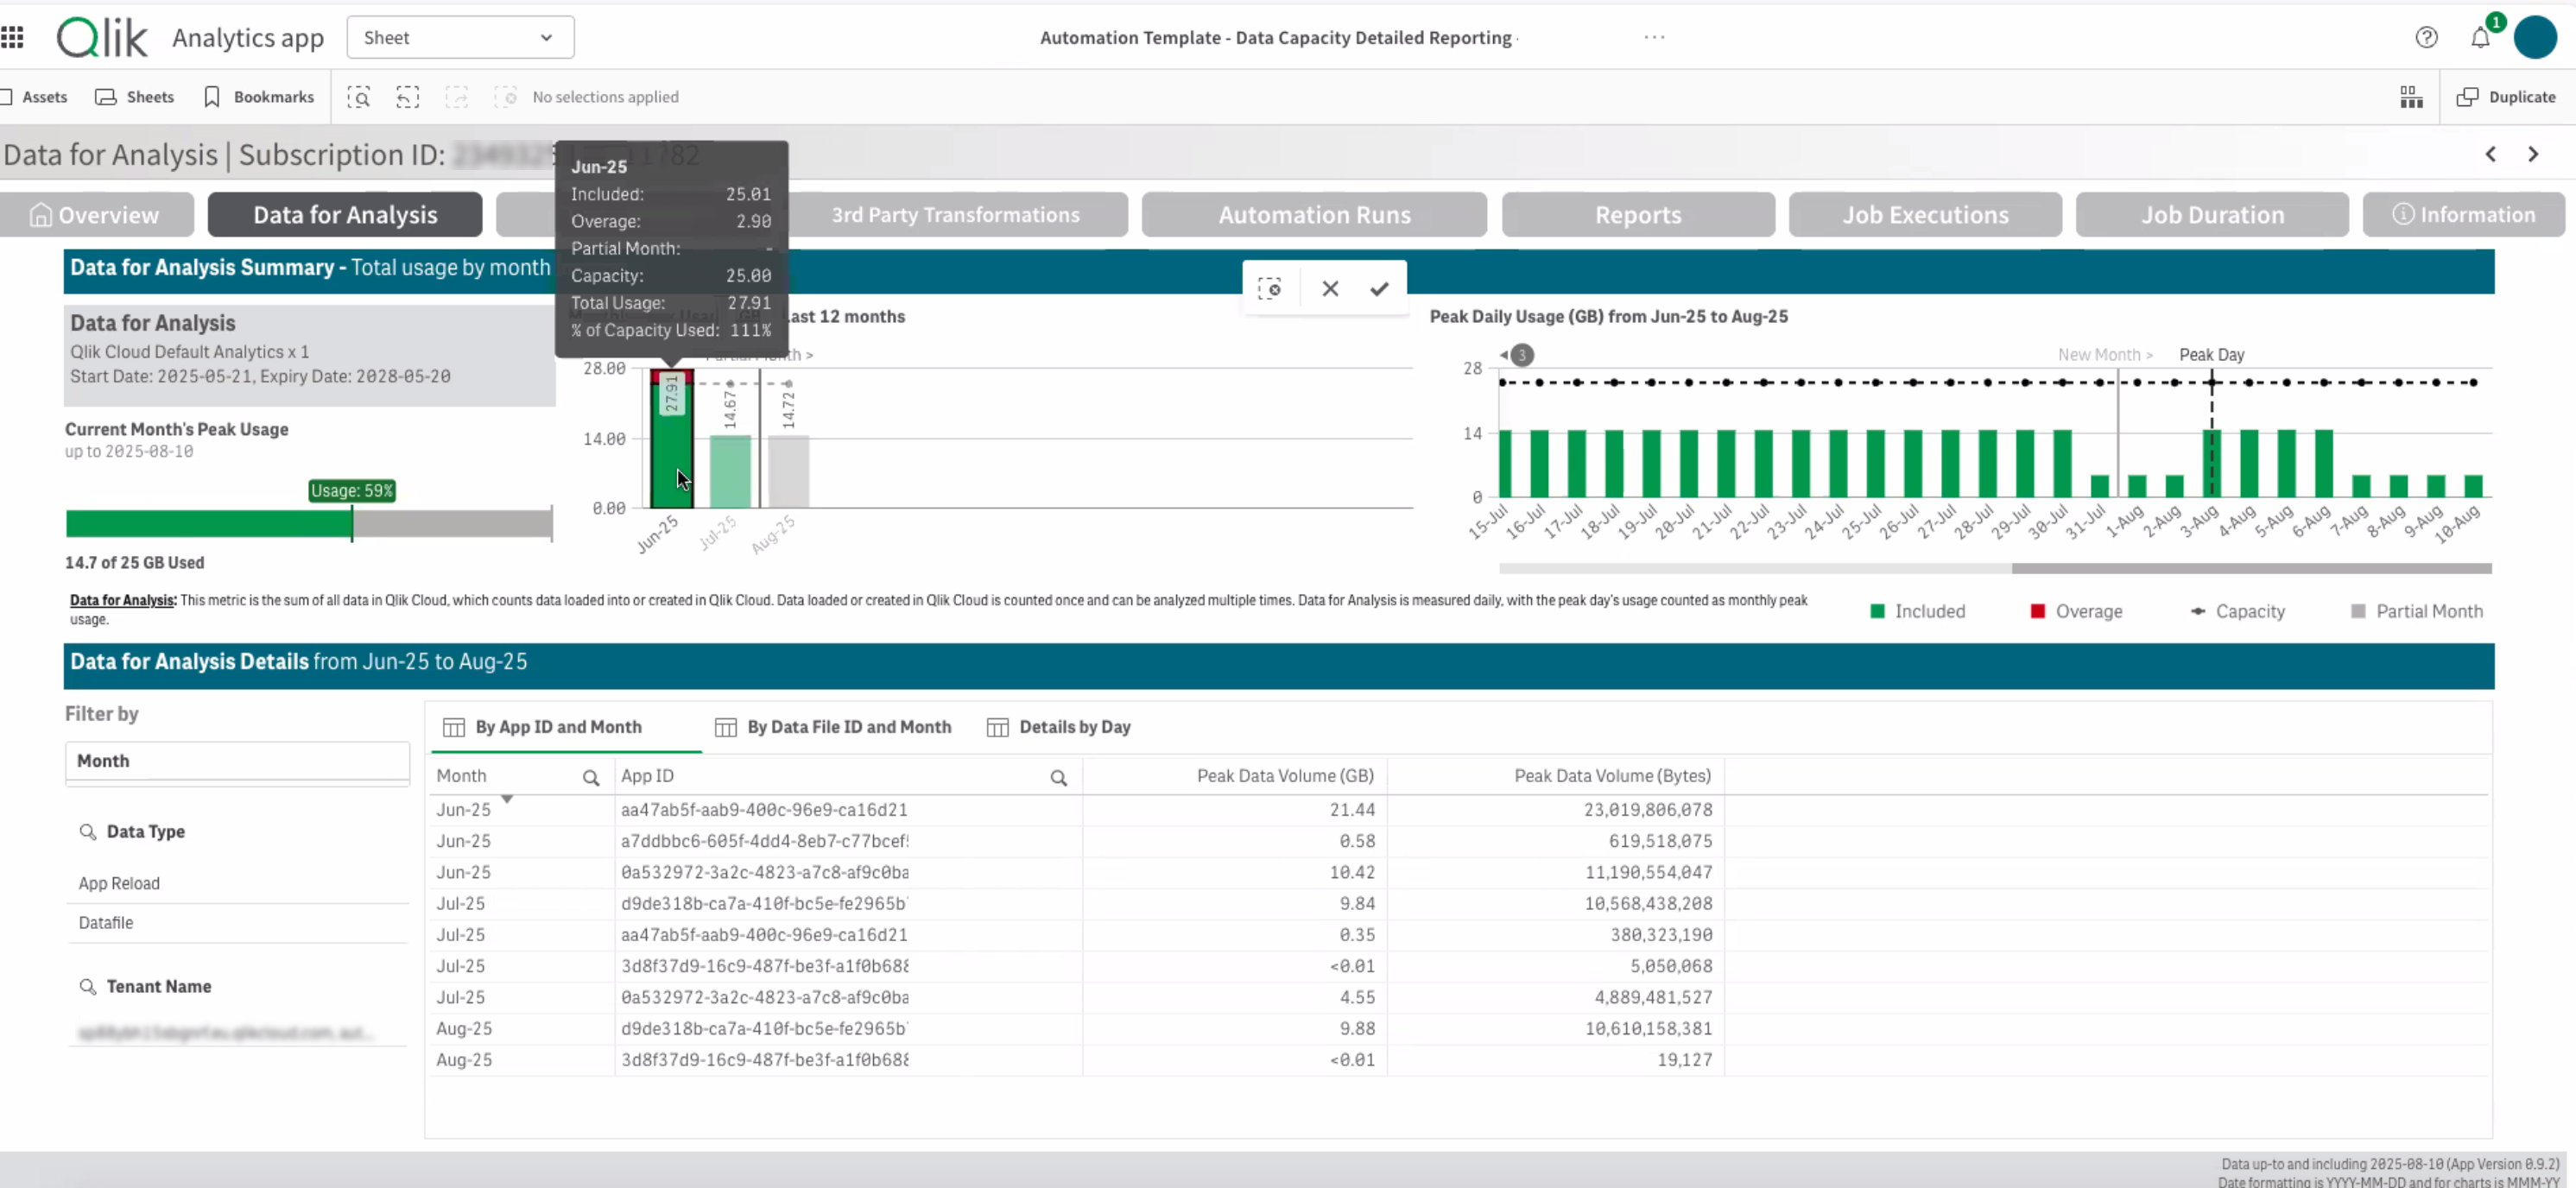Click the step back selection icon

[407, 96]
